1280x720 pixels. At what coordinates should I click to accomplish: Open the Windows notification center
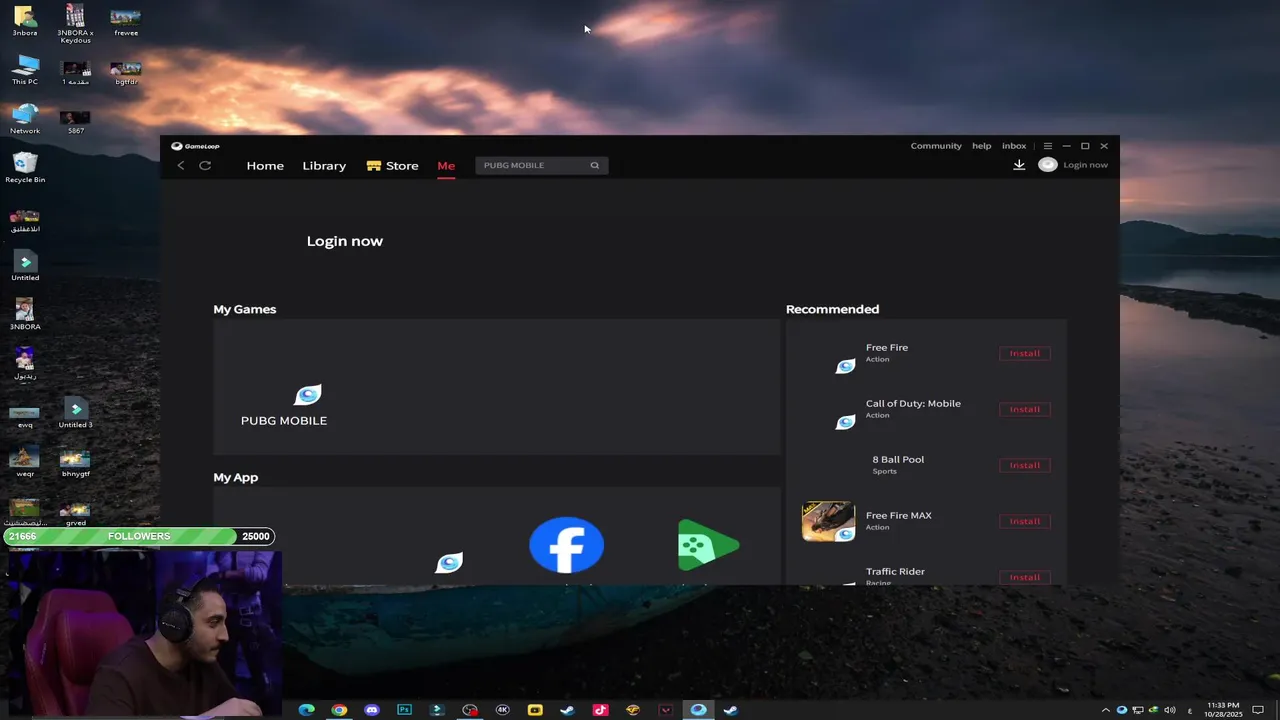(1258, 710)
